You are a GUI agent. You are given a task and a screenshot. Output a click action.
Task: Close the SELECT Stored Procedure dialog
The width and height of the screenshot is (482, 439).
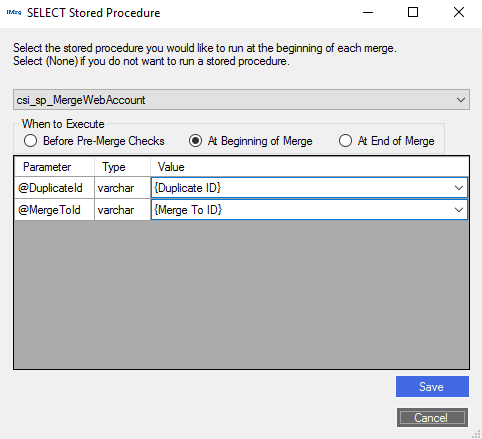(459, 12)
